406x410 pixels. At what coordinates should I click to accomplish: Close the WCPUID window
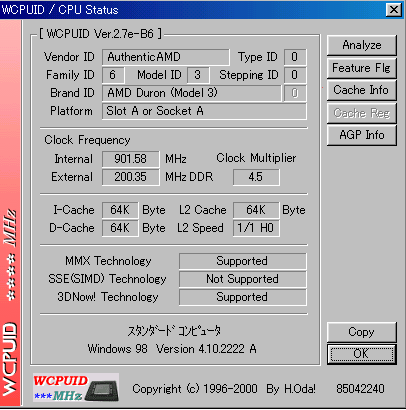pyautogui.click(x=394, y=10)
